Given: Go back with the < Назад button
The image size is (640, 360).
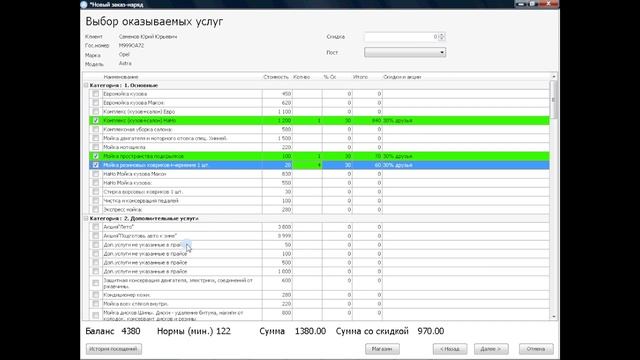Looking at the screenshot, I should click(450, 349).
